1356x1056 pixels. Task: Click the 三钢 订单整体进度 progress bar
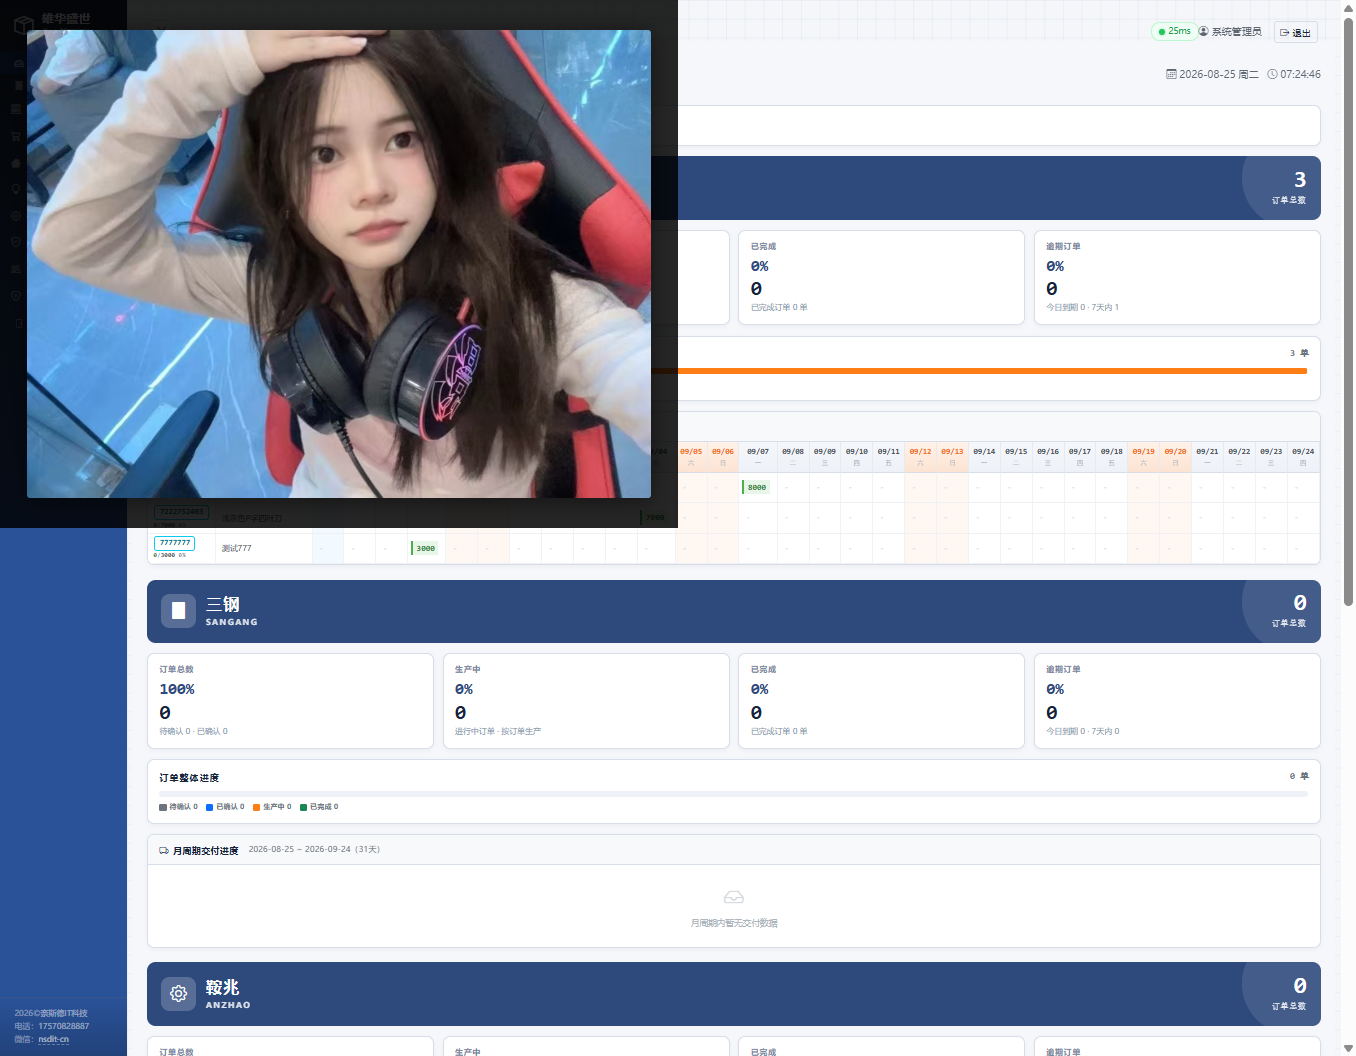tap(733, 794)
